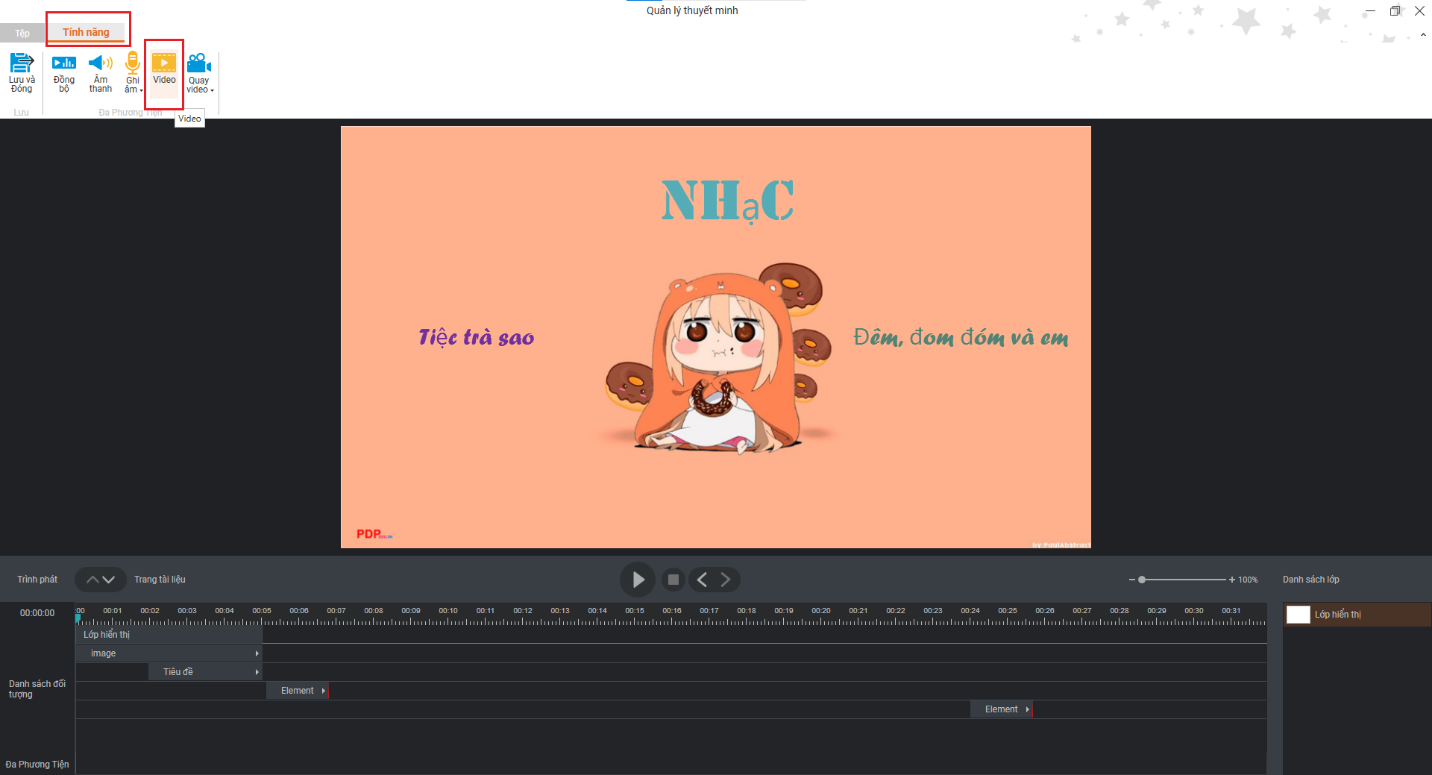This screenshot has height=775, width=1432.
Task: Go to the previous step arrow
Action: [x=702, y=580]
